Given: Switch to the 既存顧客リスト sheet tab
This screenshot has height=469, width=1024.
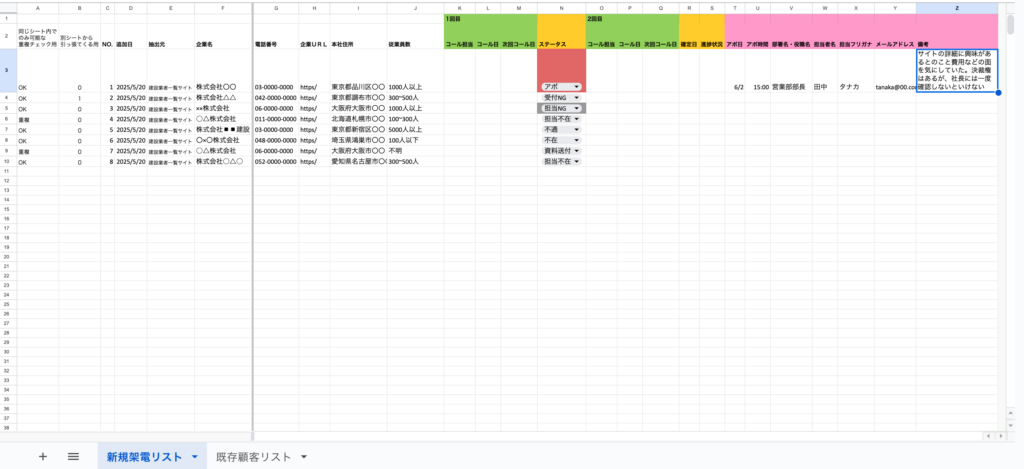Looking at the screenshot, I should click(254, 457).
